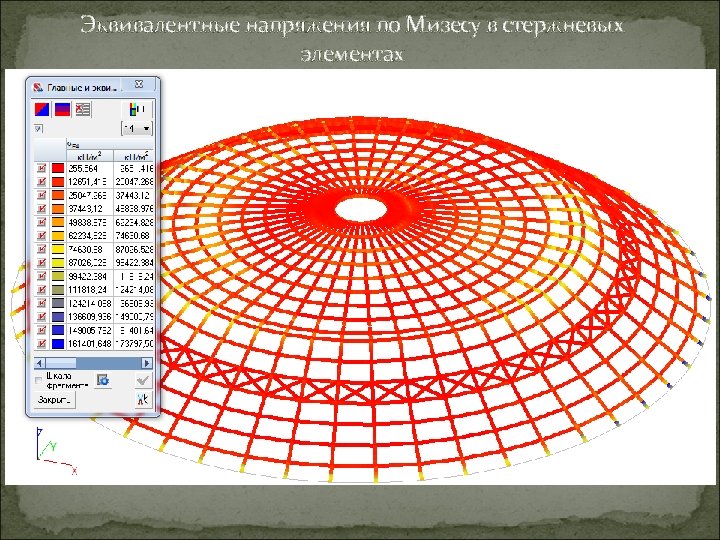720x540 pixels.
Task: Click the scissors/tools icon near Close
Action: pyautogui.click(x=143, y=399)
